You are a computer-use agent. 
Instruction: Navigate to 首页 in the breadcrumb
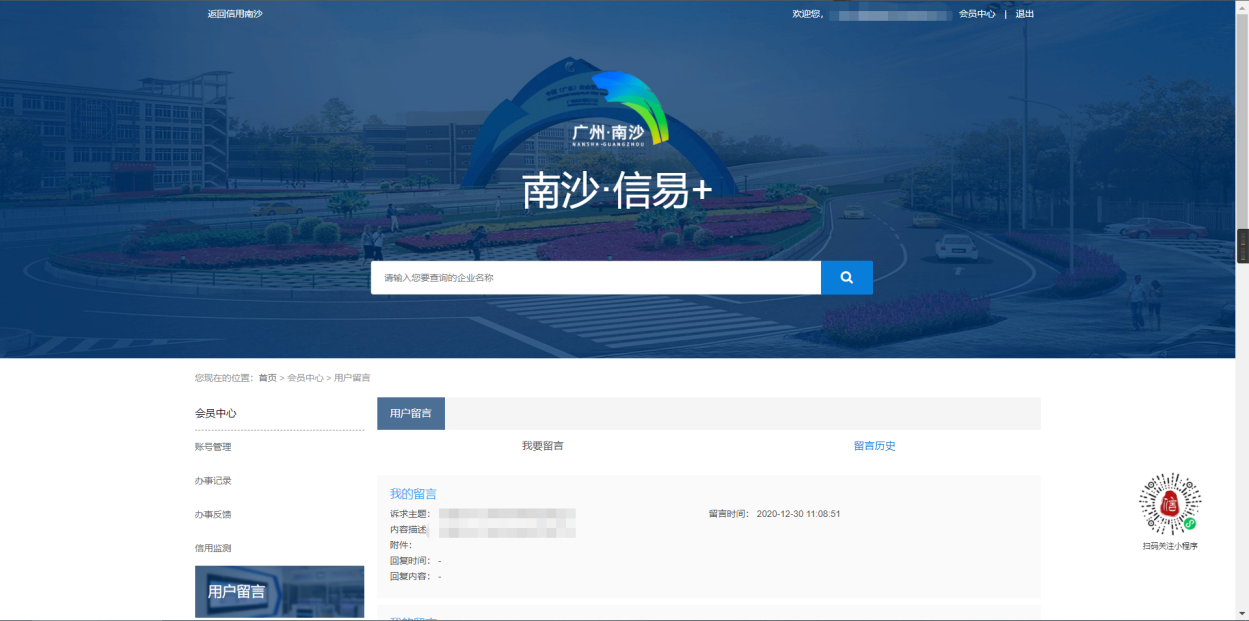tap(268, 378)
